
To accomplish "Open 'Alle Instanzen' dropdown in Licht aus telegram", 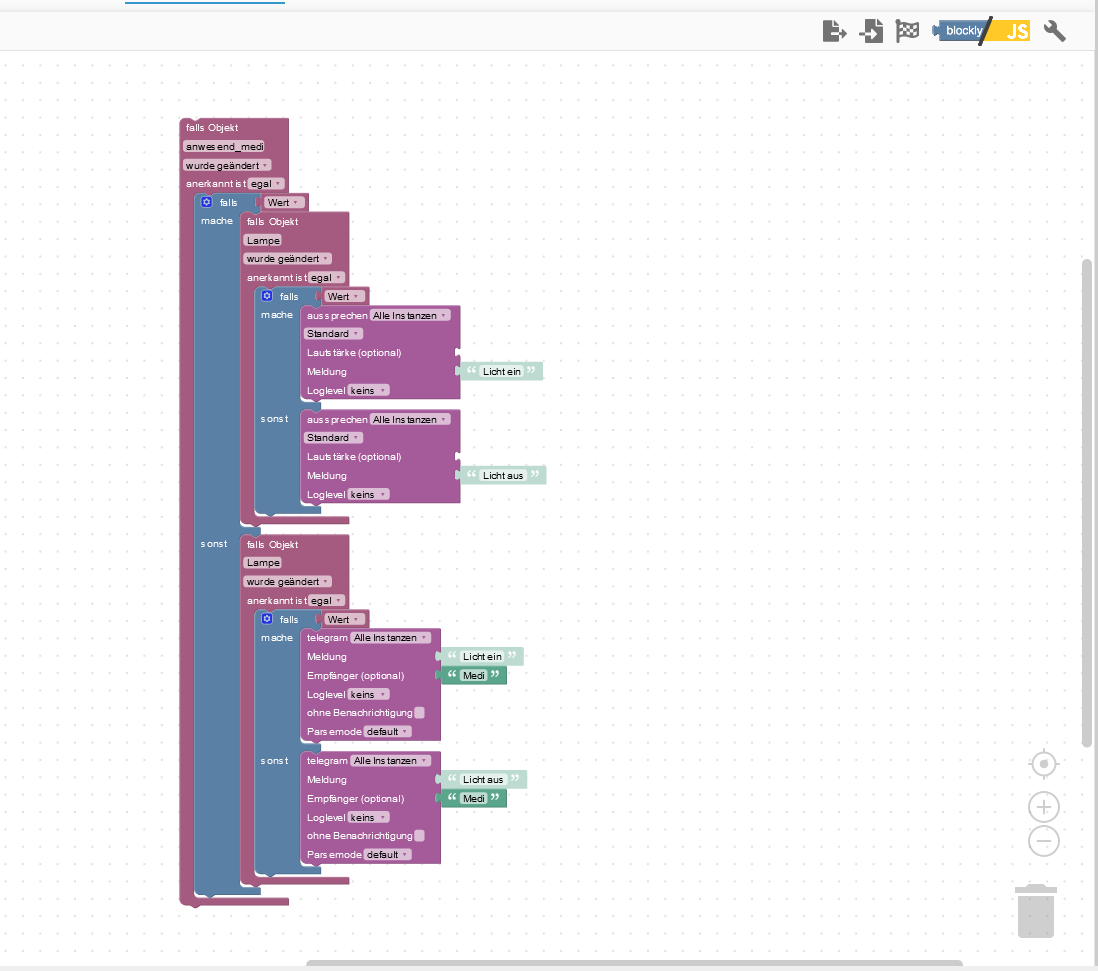I will coord(391,761).
